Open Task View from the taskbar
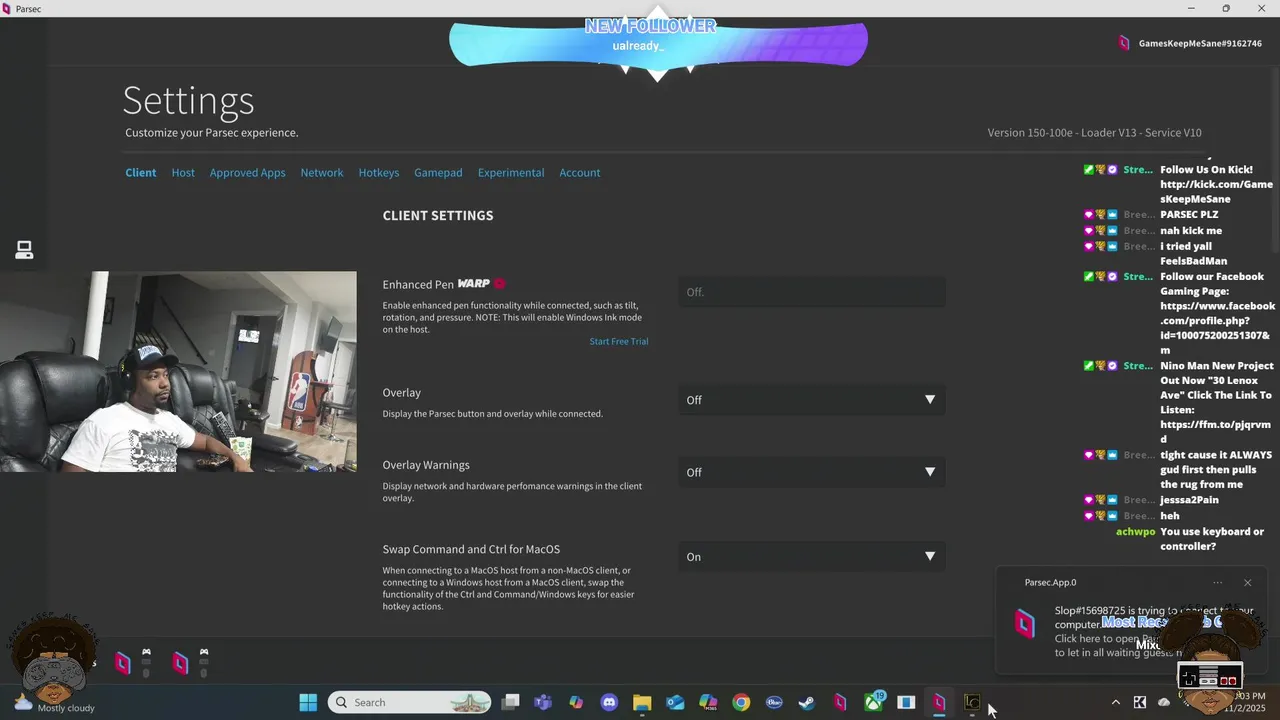 (x=510, y=702)
